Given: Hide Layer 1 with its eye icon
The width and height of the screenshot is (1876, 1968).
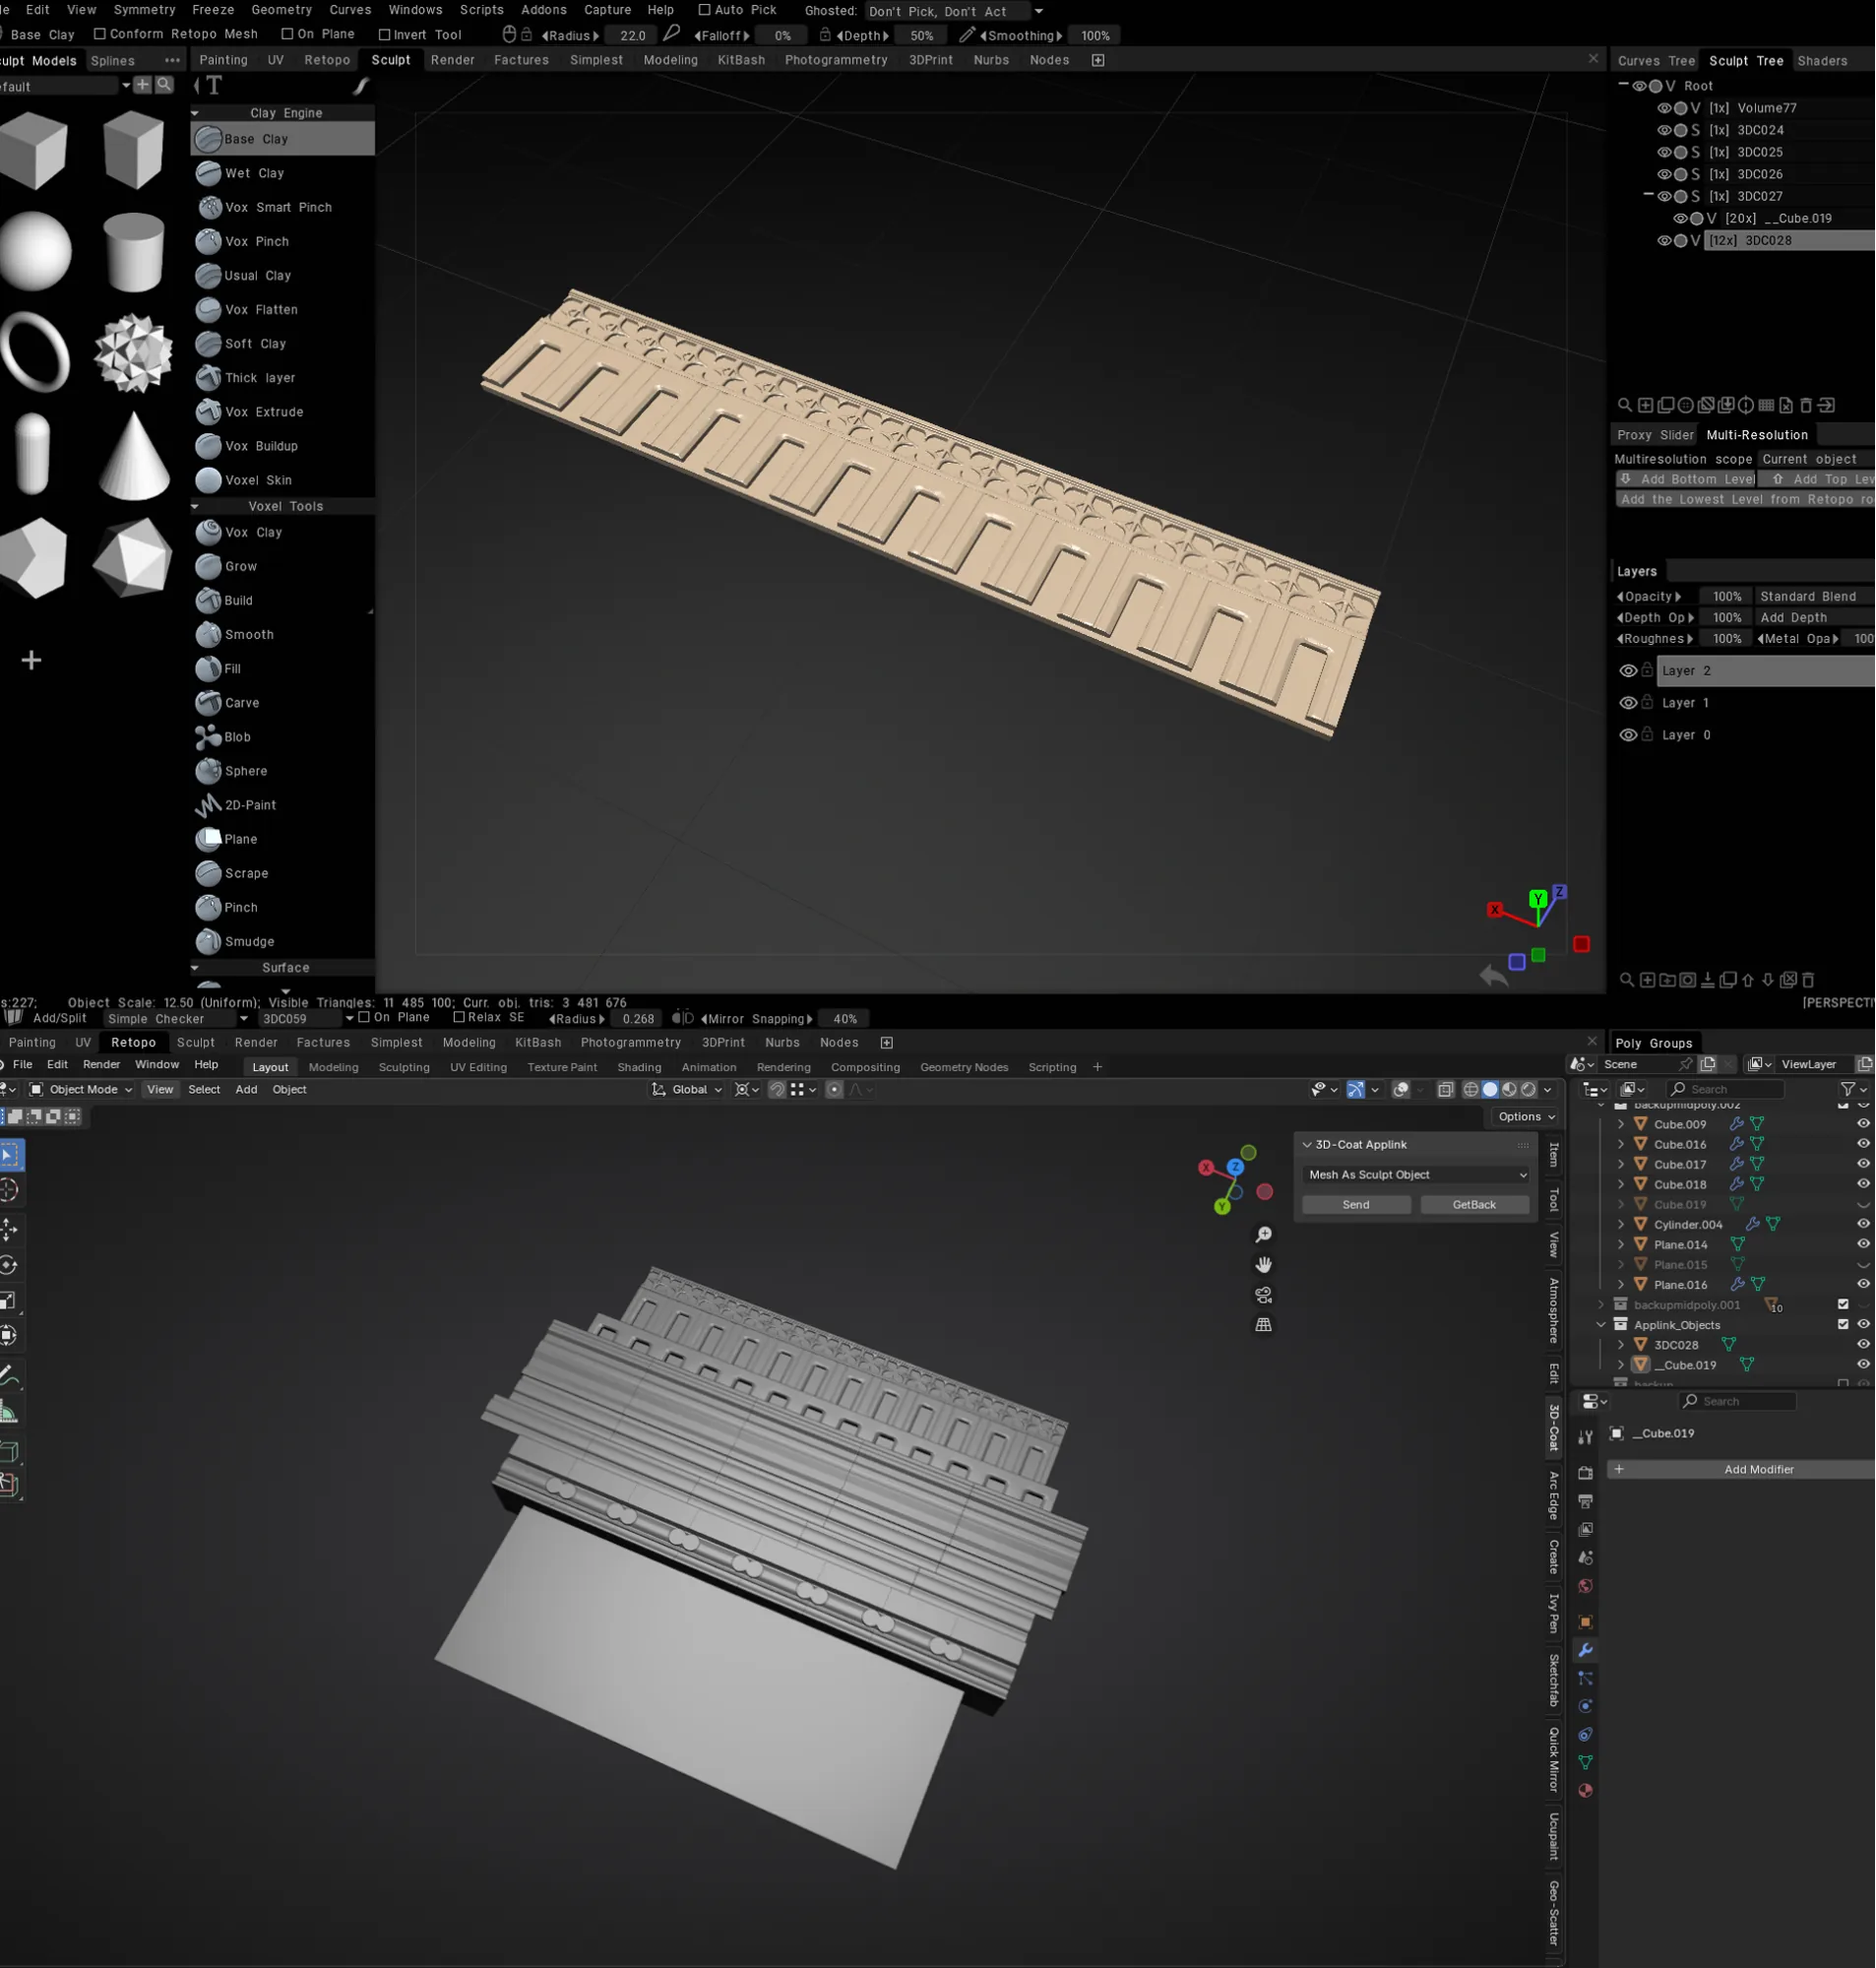Looking at the screenshot, I should pyautogui.click(x=1628, y=703).
